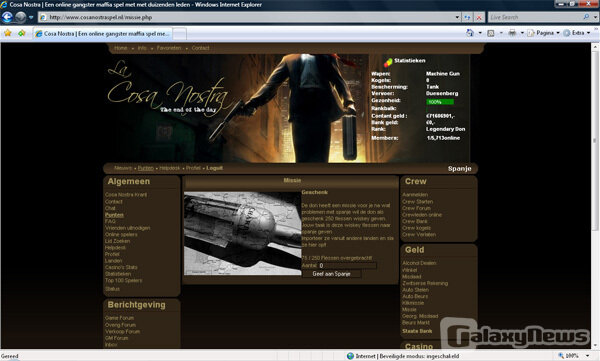Screen dimensions: 600x361
Task: Open Helpdesk in the sub navigation bar
Action: coord(170,168)
